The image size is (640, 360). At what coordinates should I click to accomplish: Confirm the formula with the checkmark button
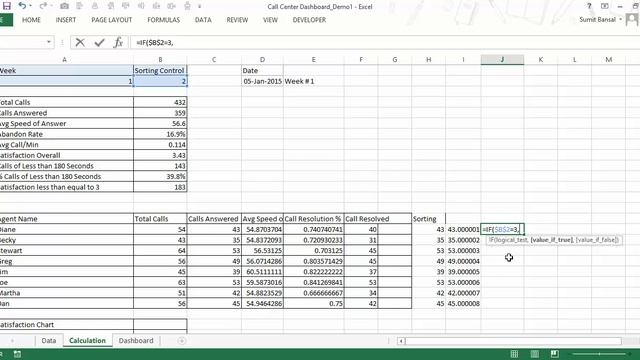[x=99, y=42]
